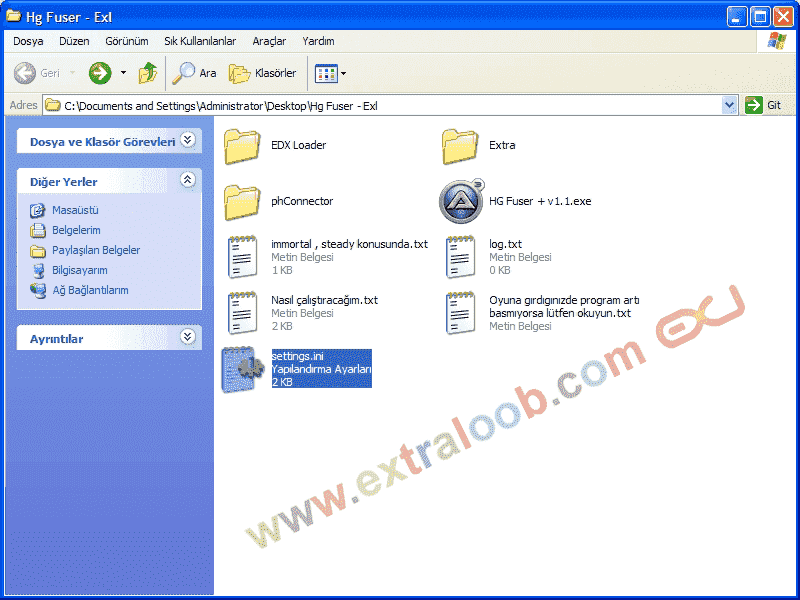
Task: Click the 'HG Fuser + v1.1.exe' file name
Action: click(x=540, y=201)
